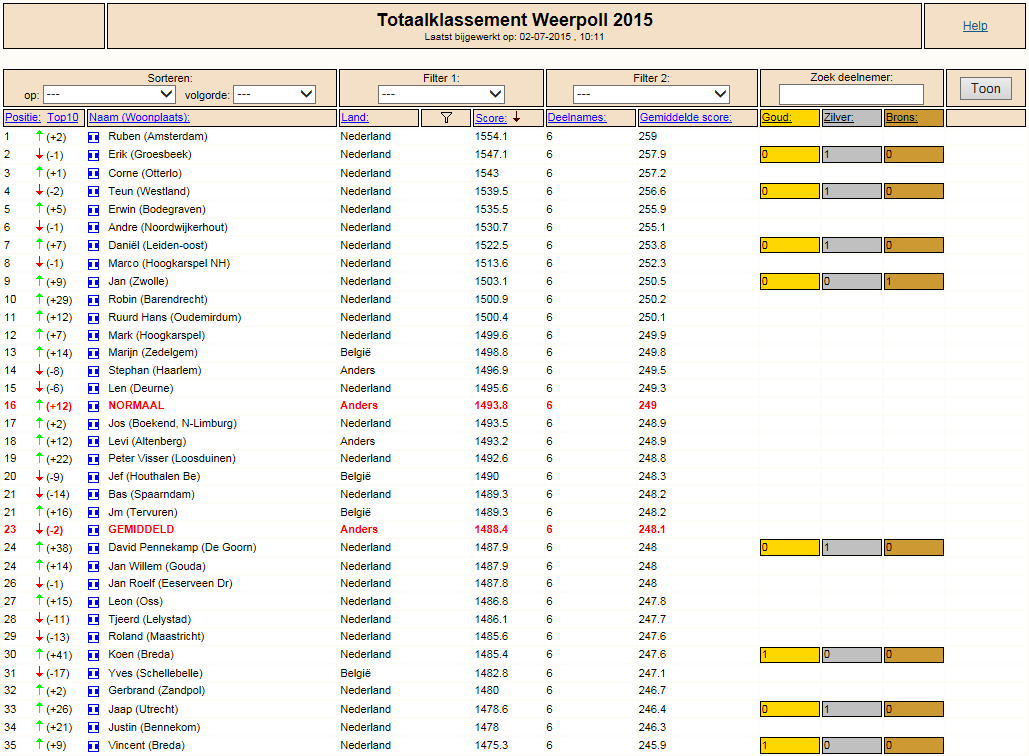Open the Help link
1029x756 pixels.
975,26
